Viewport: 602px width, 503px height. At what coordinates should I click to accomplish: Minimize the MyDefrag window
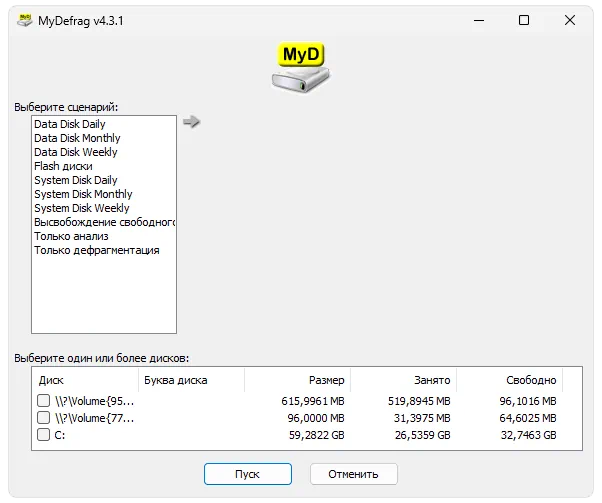tap(479, 20)
